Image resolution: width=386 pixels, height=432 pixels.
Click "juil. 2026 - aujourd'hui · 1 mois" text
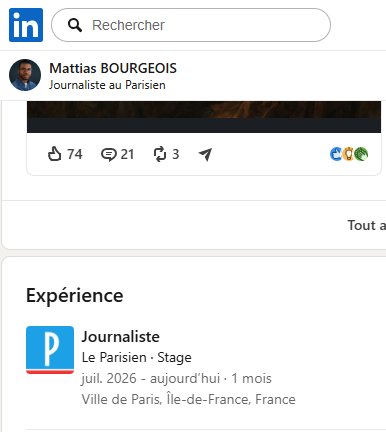(x=177, y=379)
